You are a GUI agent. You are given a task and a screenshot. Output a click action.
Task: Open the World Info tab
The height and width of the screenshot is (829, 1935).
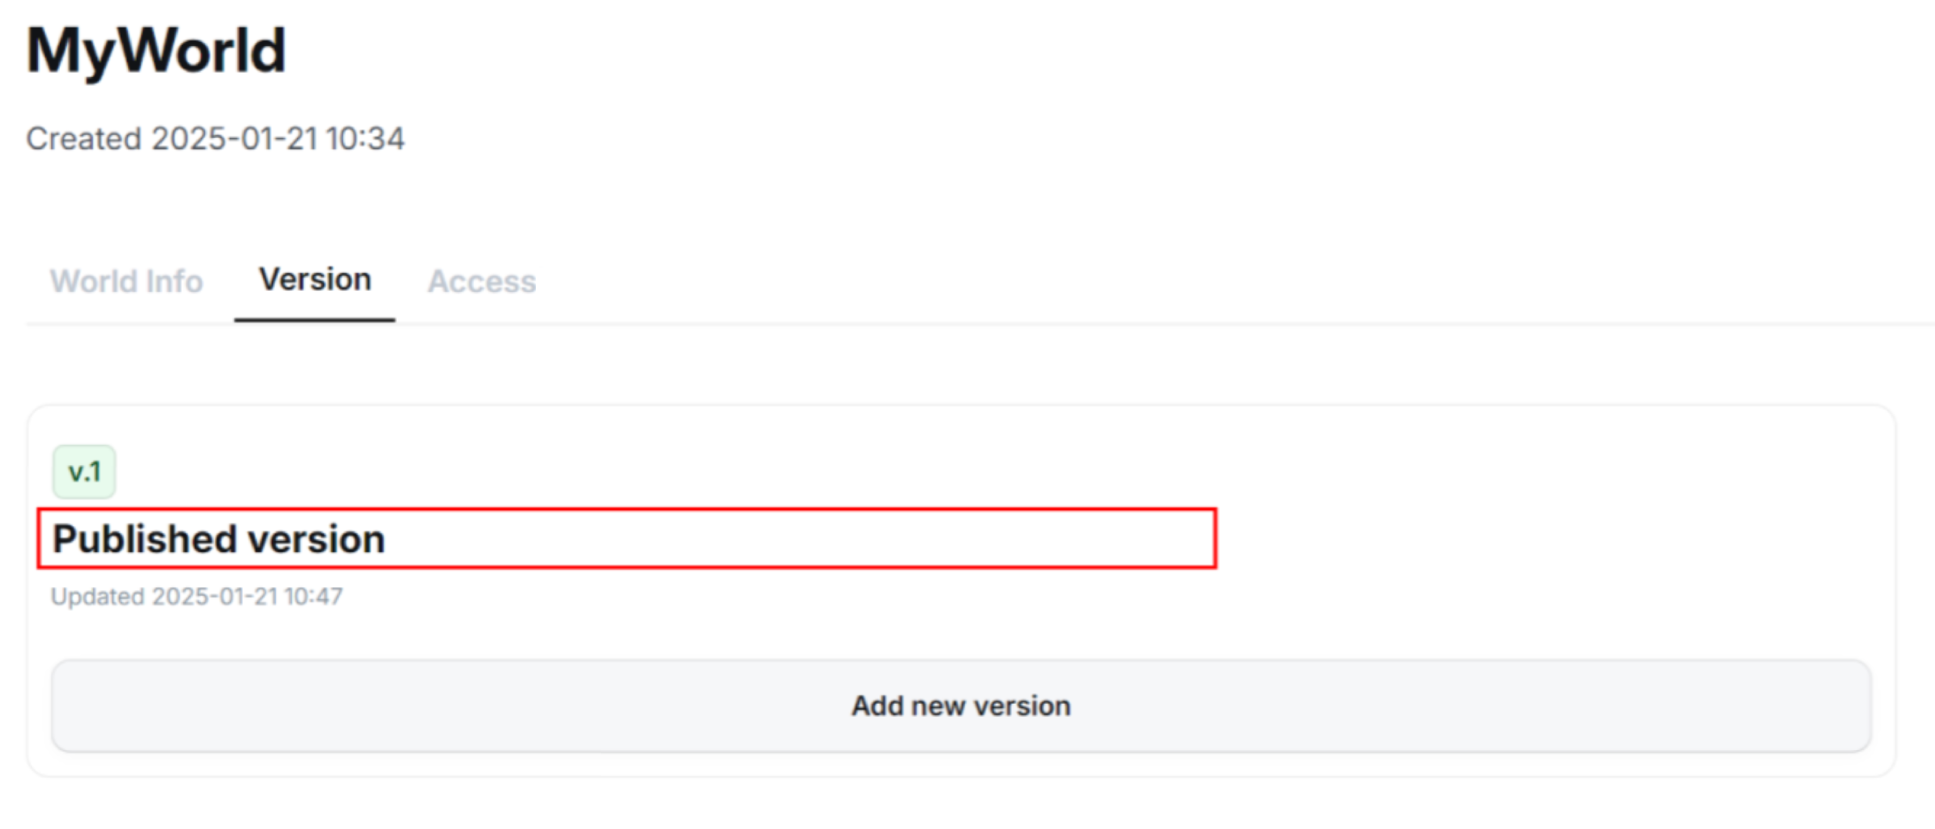point(126,281)
